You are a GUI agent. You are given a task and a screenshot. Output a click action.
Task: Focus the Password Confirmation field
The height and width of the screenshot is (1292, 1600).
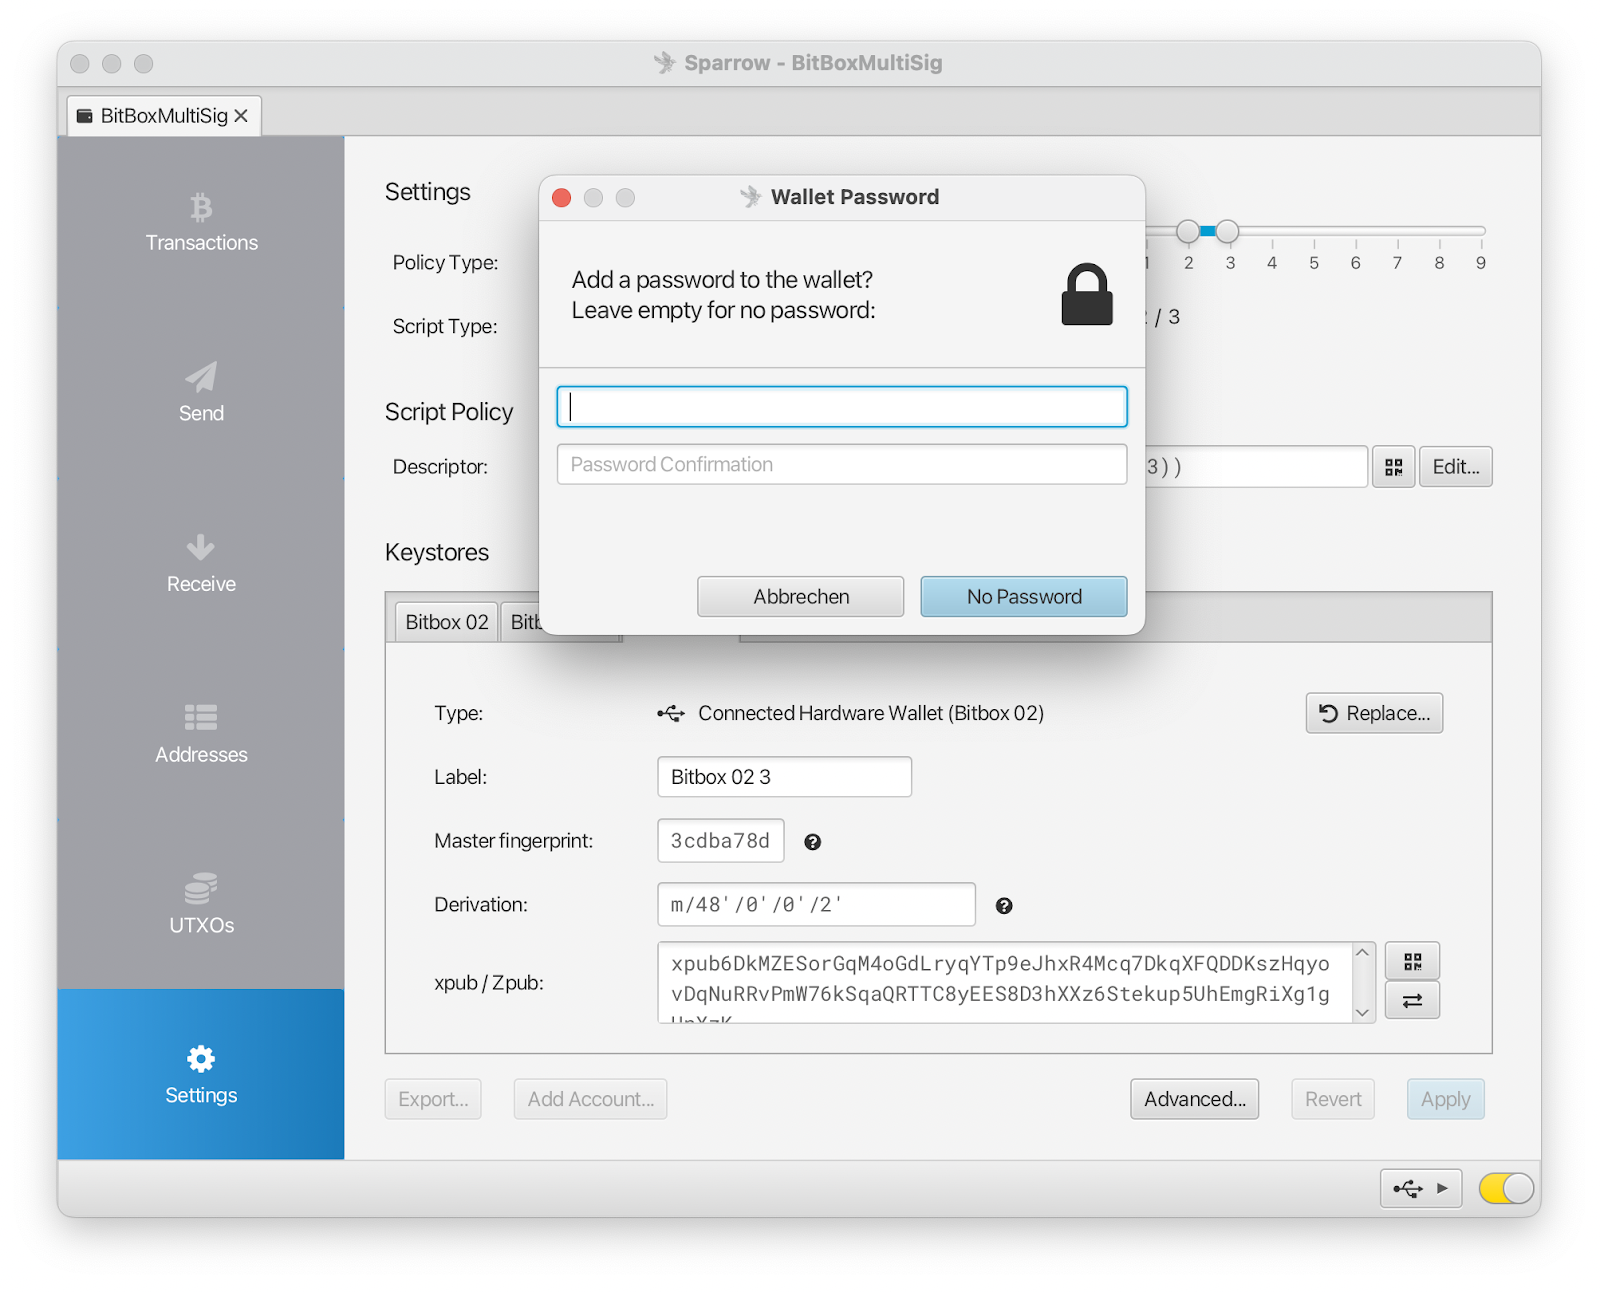click(x=842, y=464)
